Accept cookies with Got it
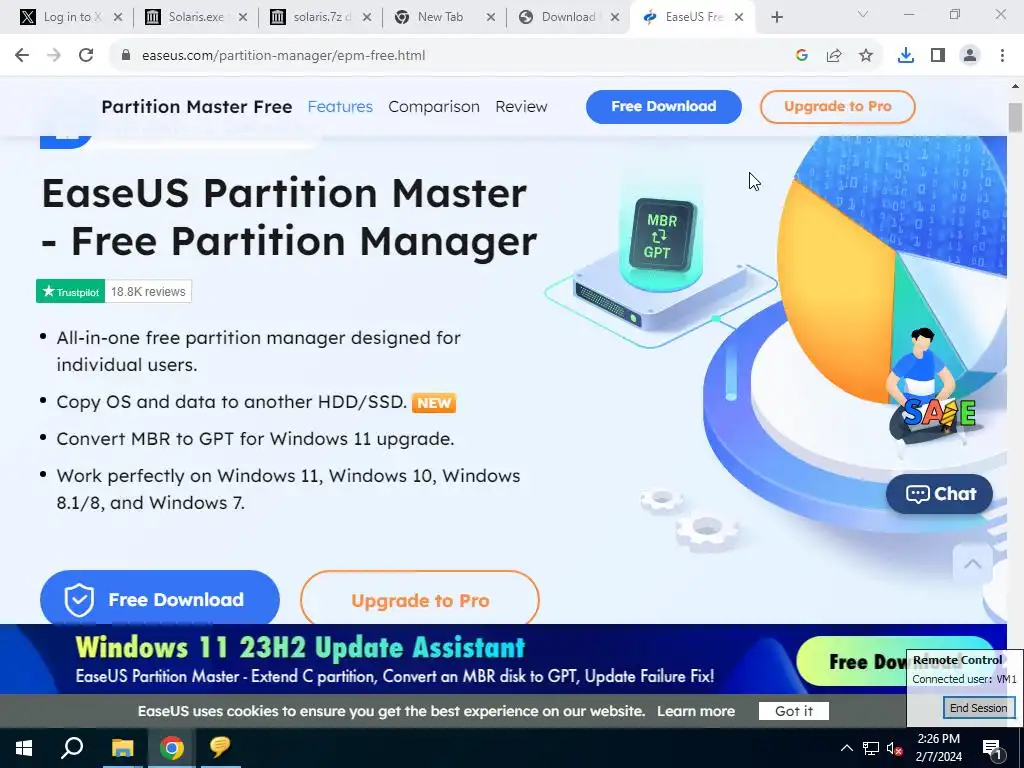The height and width of the screenshot is (768, 1024). 793,711
